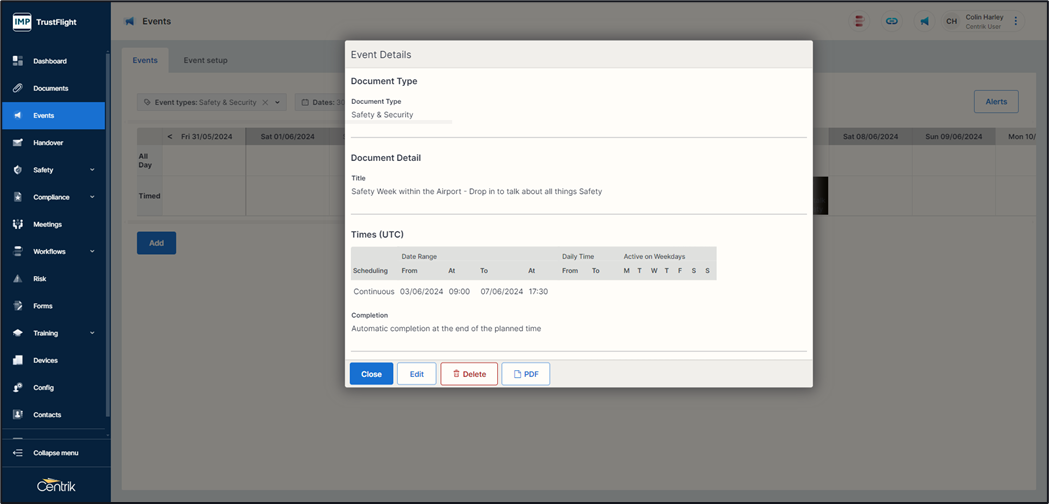Switch to the Event setup tab
The width and height of the screenshot is (1049, 504).
(x=205, y=60)
